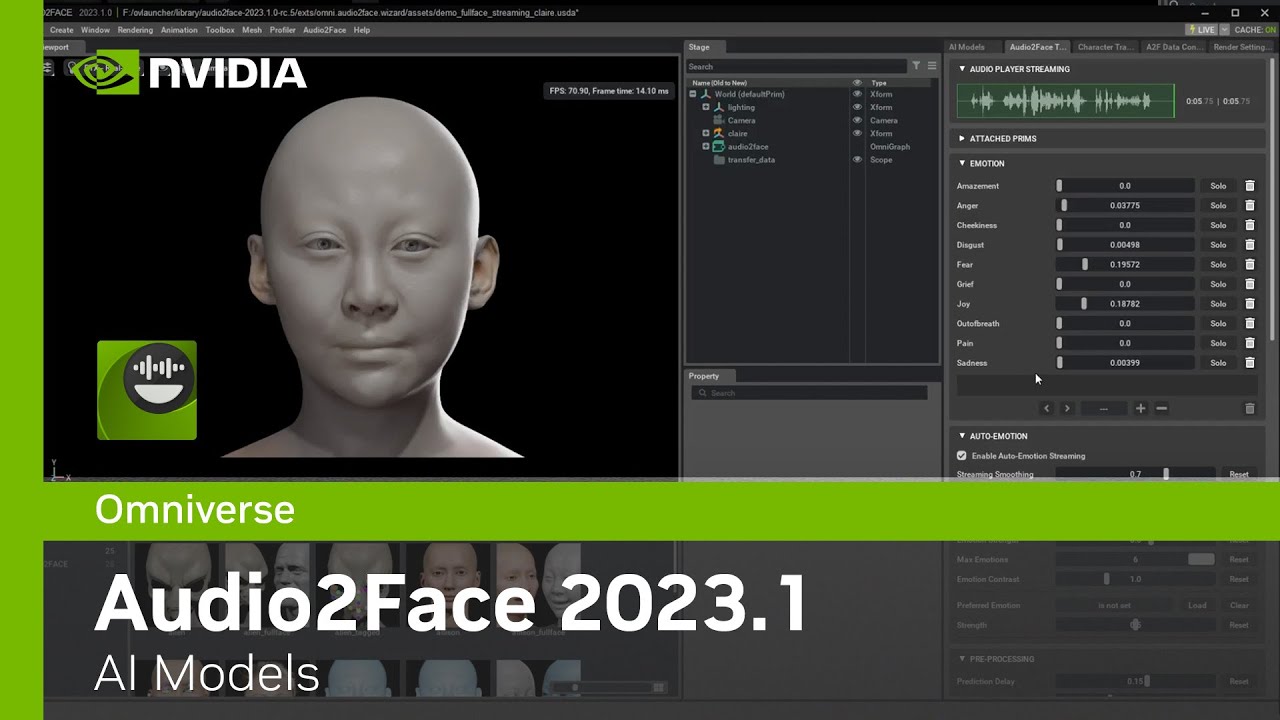Screen dimensions: 1280x720
Task: Click the Stage search field
Action: [x=796, y=66]
